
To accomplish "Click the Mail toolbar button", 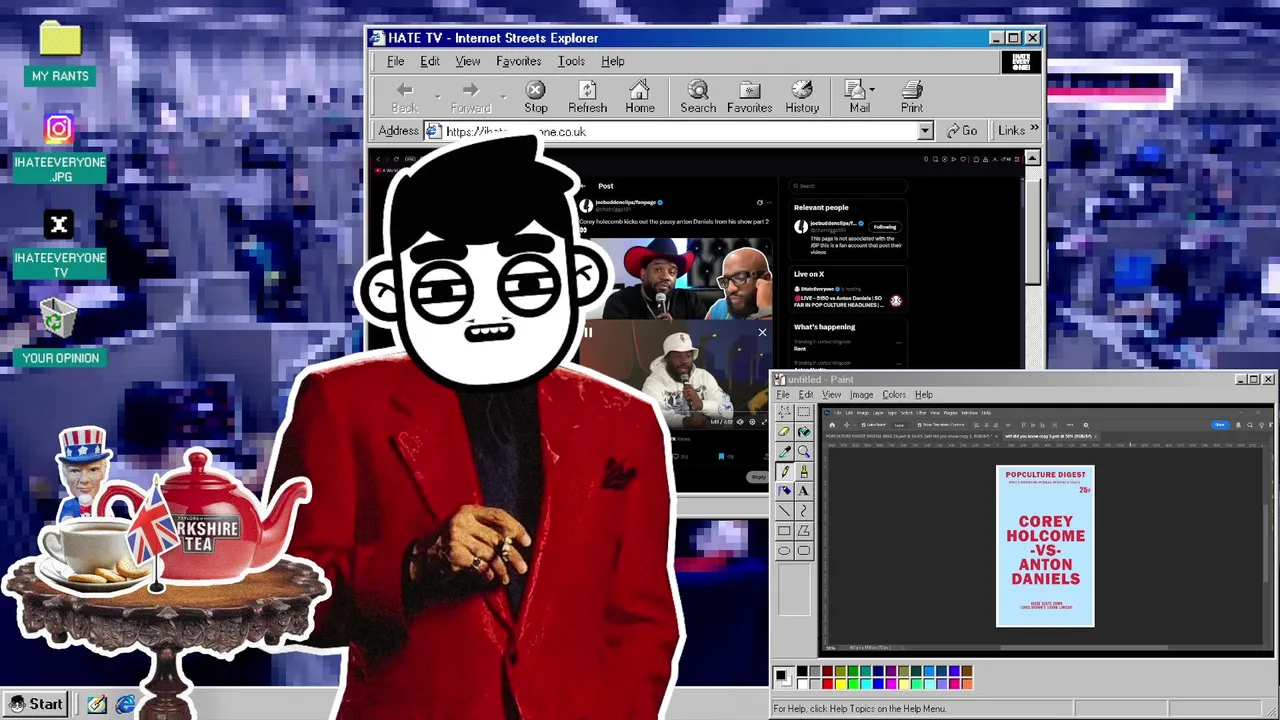I will tap(858, 97).
